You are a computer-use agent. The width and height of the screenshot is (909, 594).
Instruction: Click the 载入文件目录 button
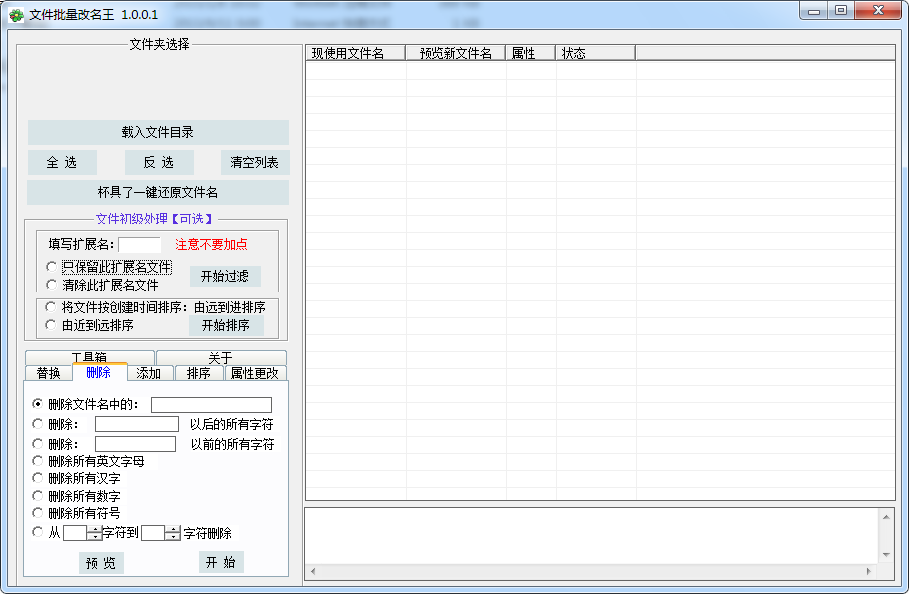(x=158, y=132)
